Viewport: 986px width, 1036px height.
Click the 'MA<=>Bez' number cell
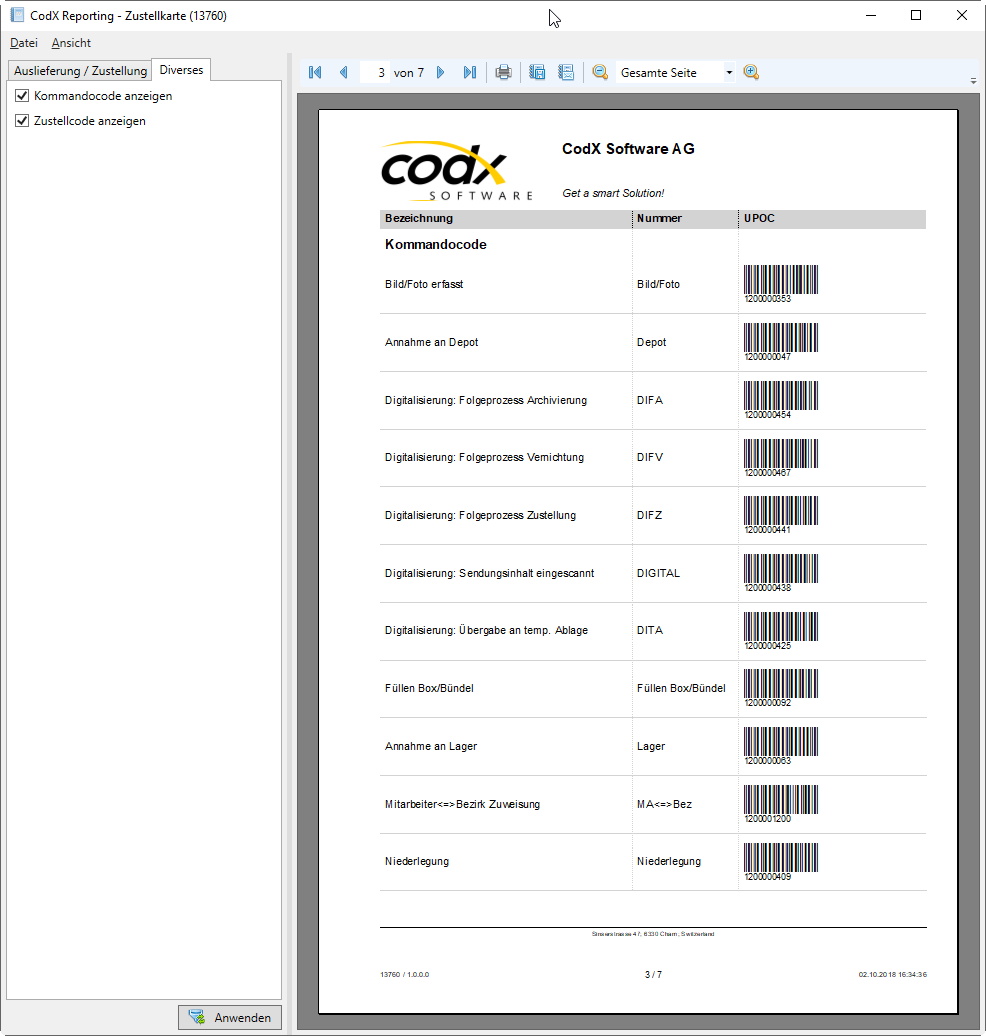click(x=664, y=804)
